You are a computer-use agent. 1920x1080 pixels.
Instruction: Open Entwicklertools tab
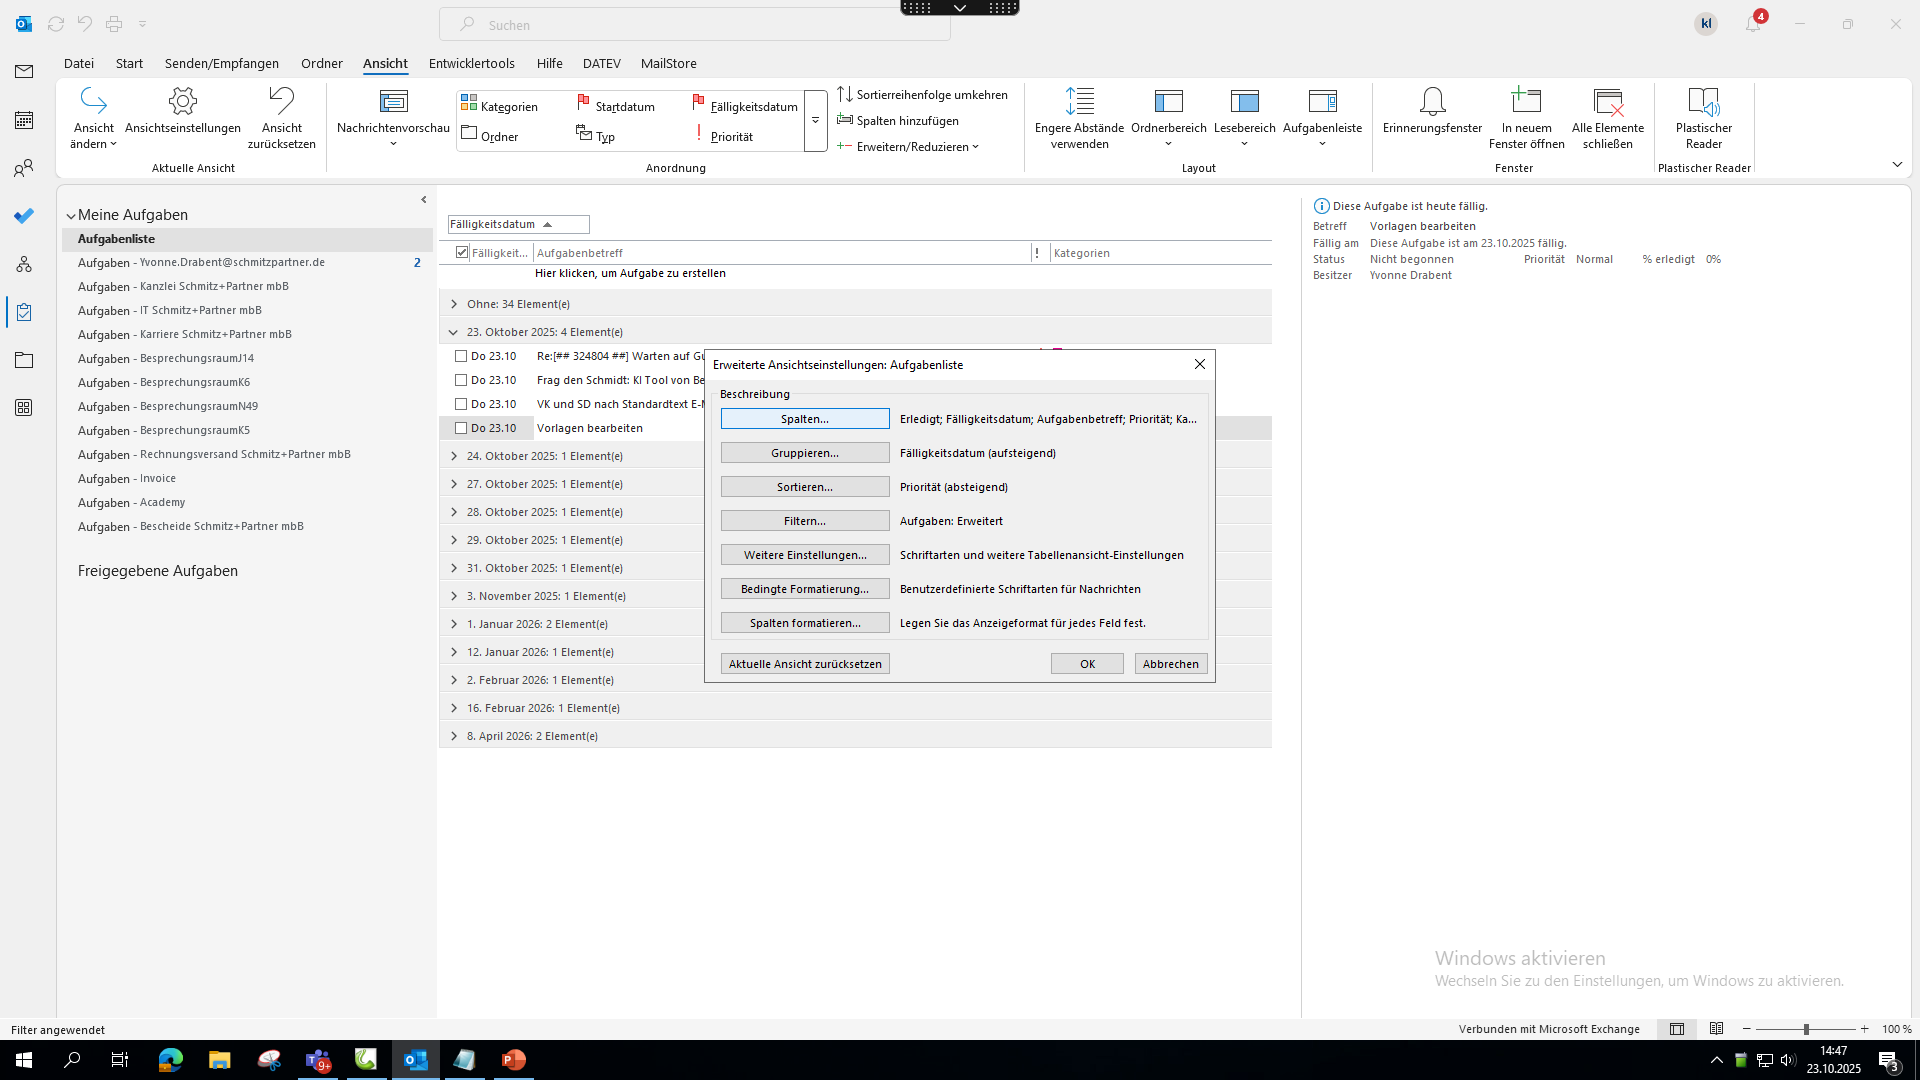472,63
